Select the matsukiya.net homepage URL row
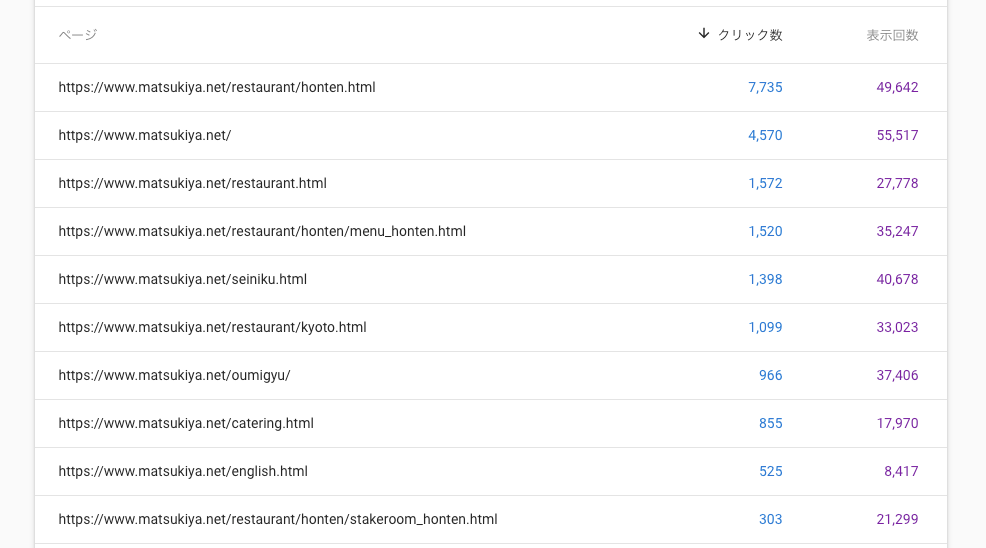The image size is (986, 548). pyautogui.click(x=145, y=136)
